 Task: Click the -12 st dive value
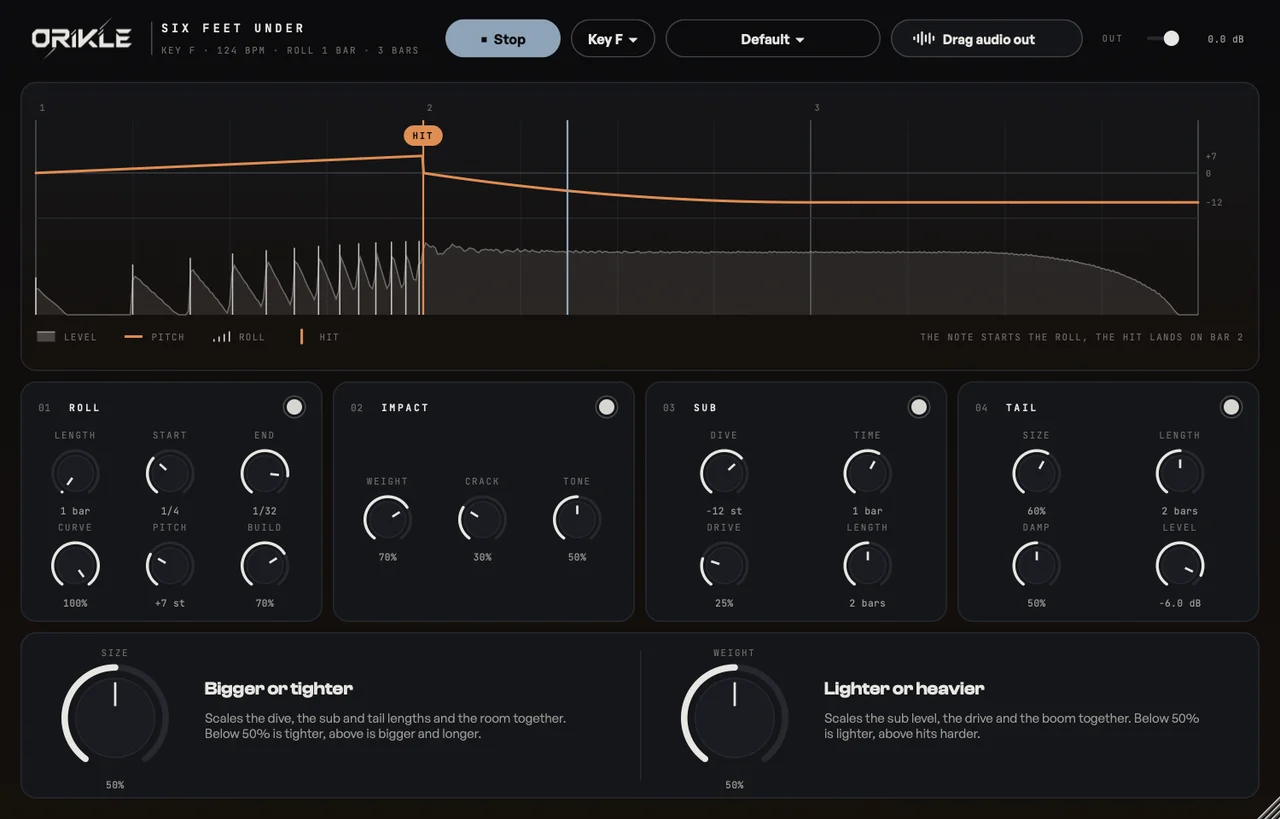click(724, 511)
